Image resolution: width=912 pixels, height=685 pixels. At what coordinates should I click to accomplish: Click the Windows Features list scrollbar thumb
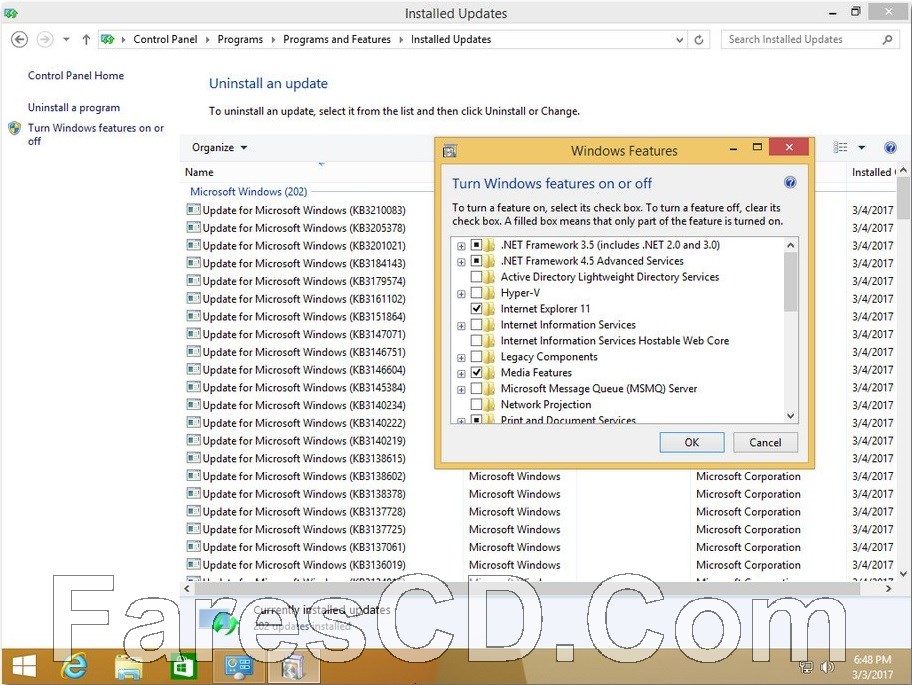tap(790, 282)
